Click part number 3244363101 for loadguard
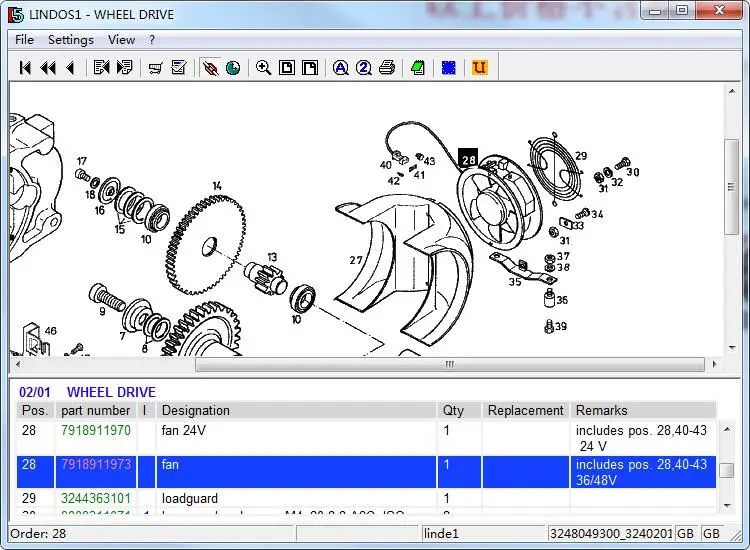 pos(96,498)
